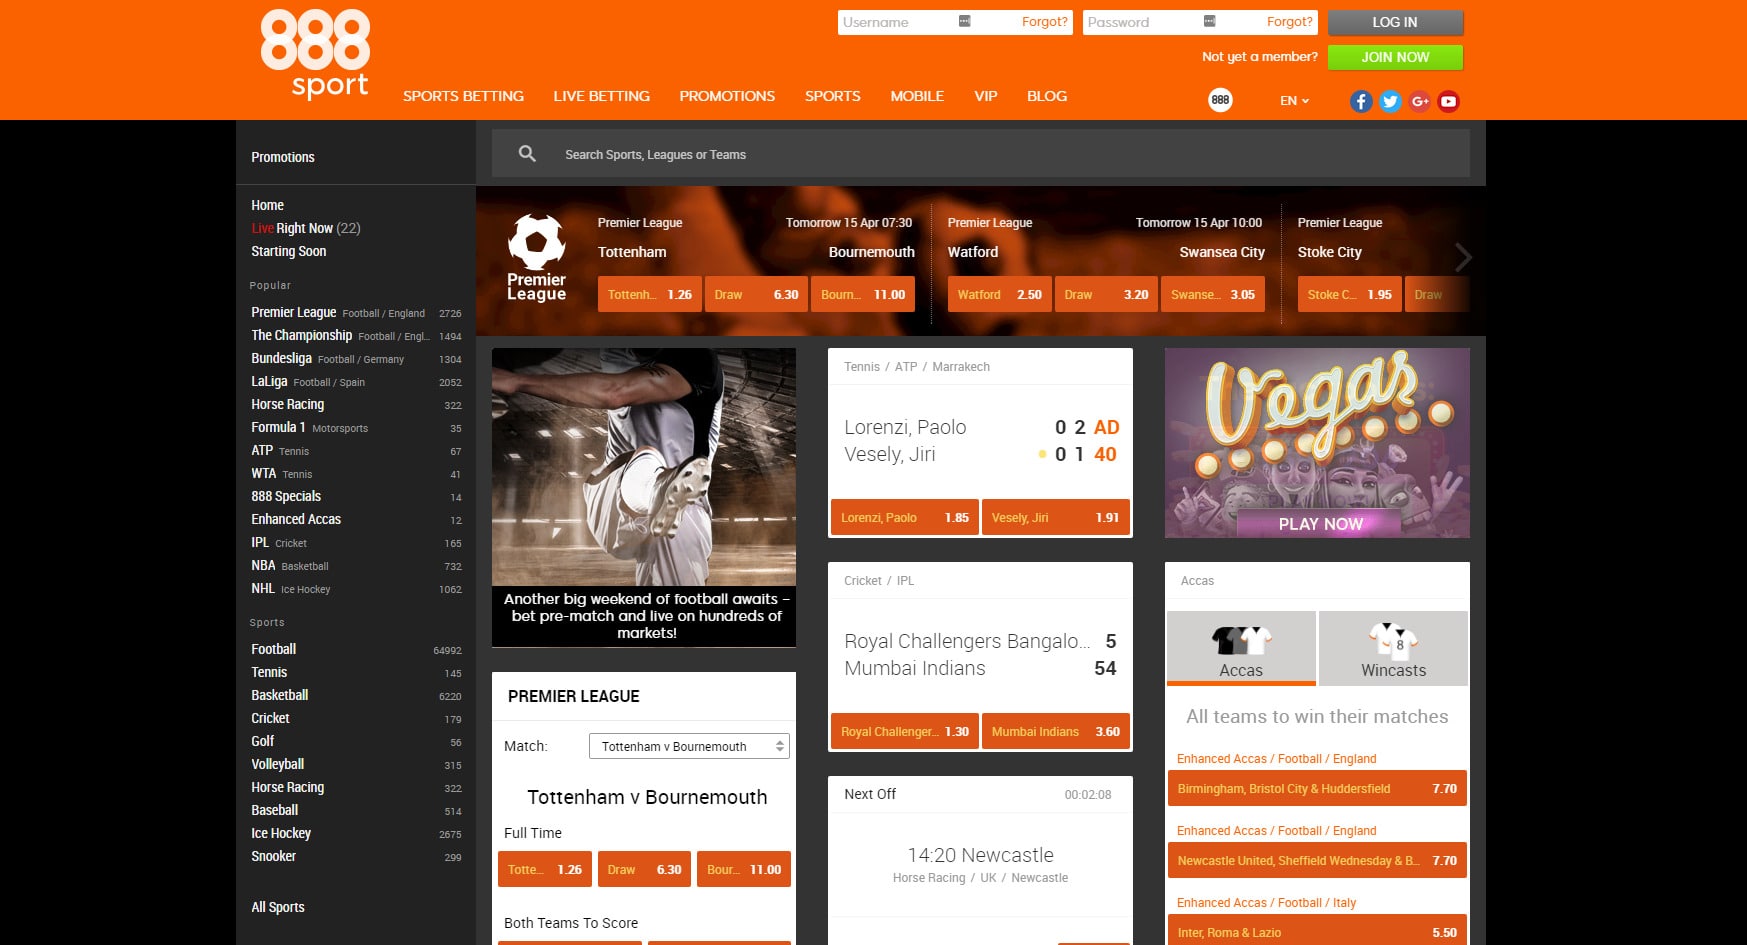The image size is (1747, 945).
Task: Click the round 888 badge icon
Action: pyautogui.click(x=1220, y=100)
